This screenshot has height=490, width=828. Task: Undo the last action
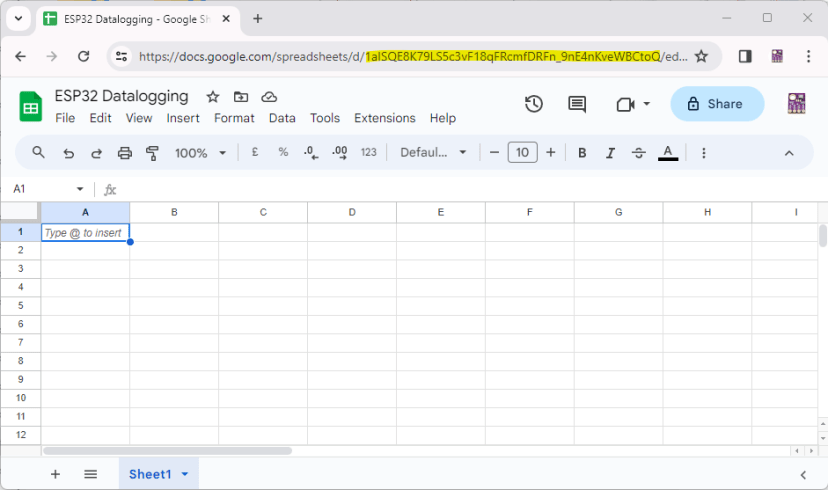pos(68,153)
